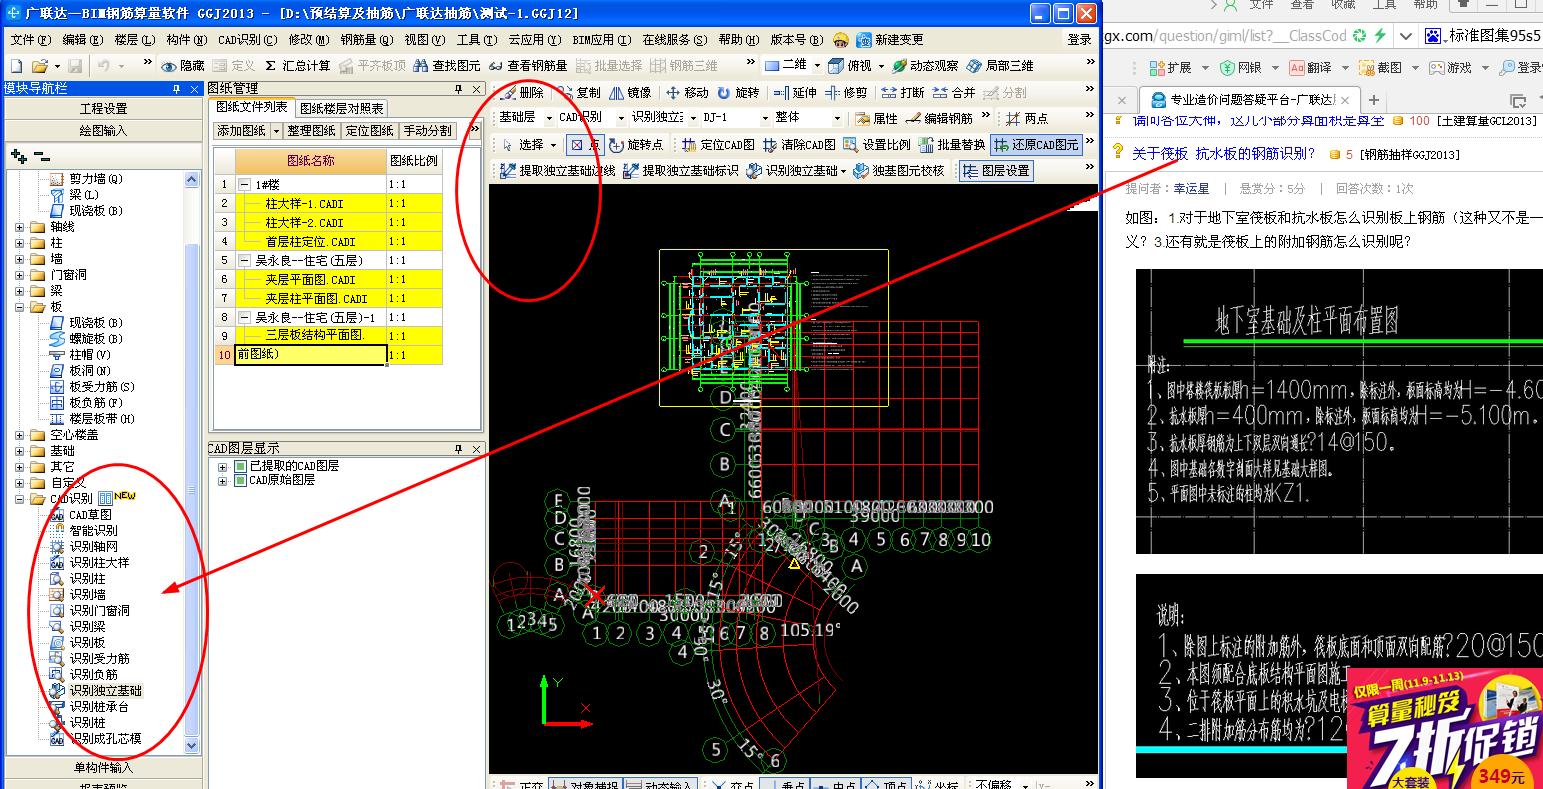Click 翻译 button in browser toolbar
This screenshot has width=1543, height=789.
point(1318,67)
